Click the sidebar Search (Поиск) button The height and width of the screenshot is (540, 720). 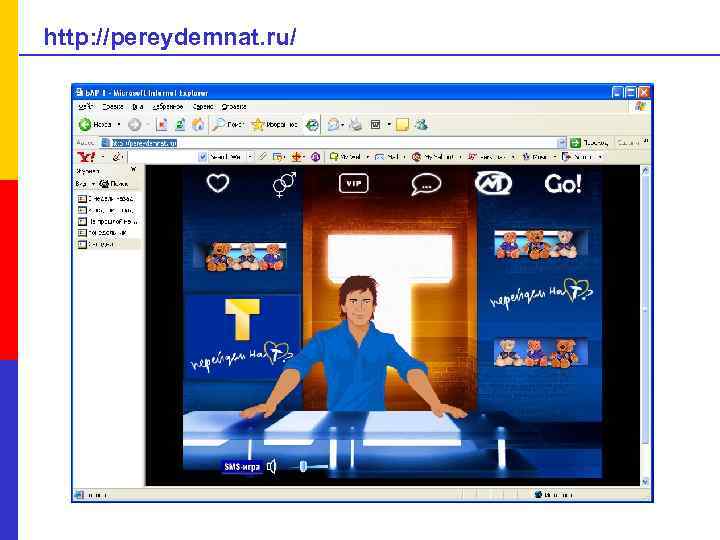(x=113, y=184)
